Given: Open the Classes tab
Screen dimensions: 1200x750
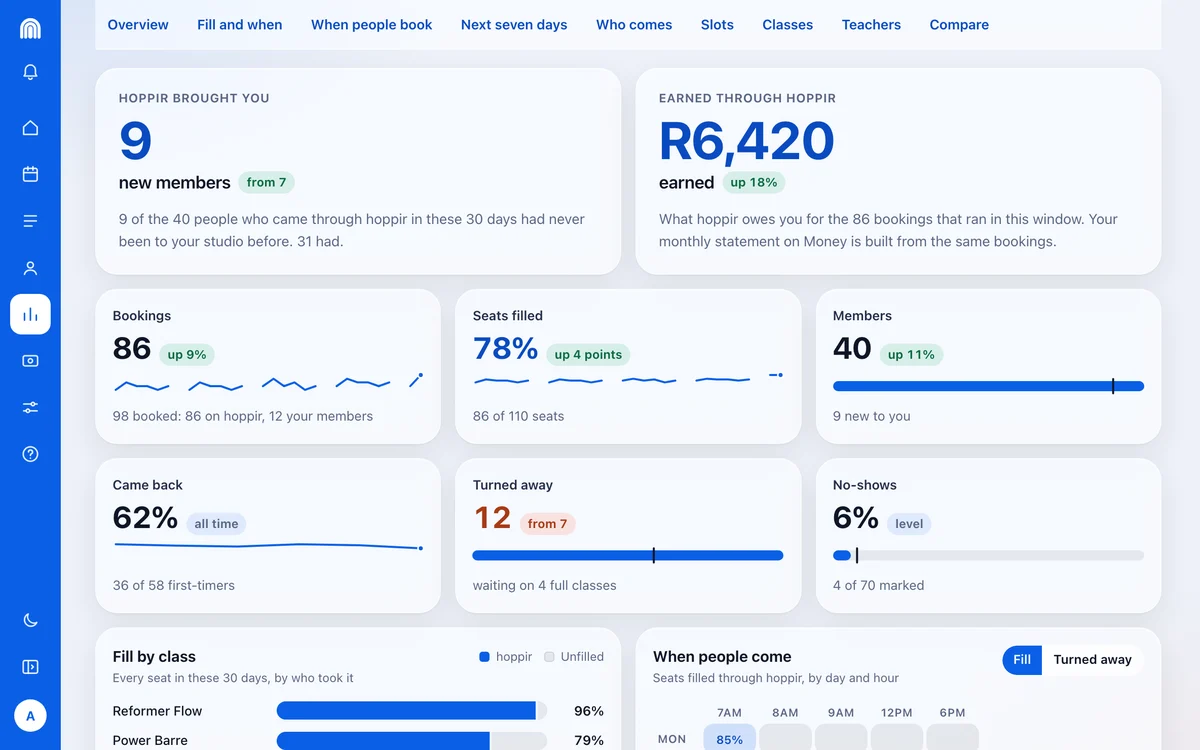Looking at the screenshot, I should point(788,25).
